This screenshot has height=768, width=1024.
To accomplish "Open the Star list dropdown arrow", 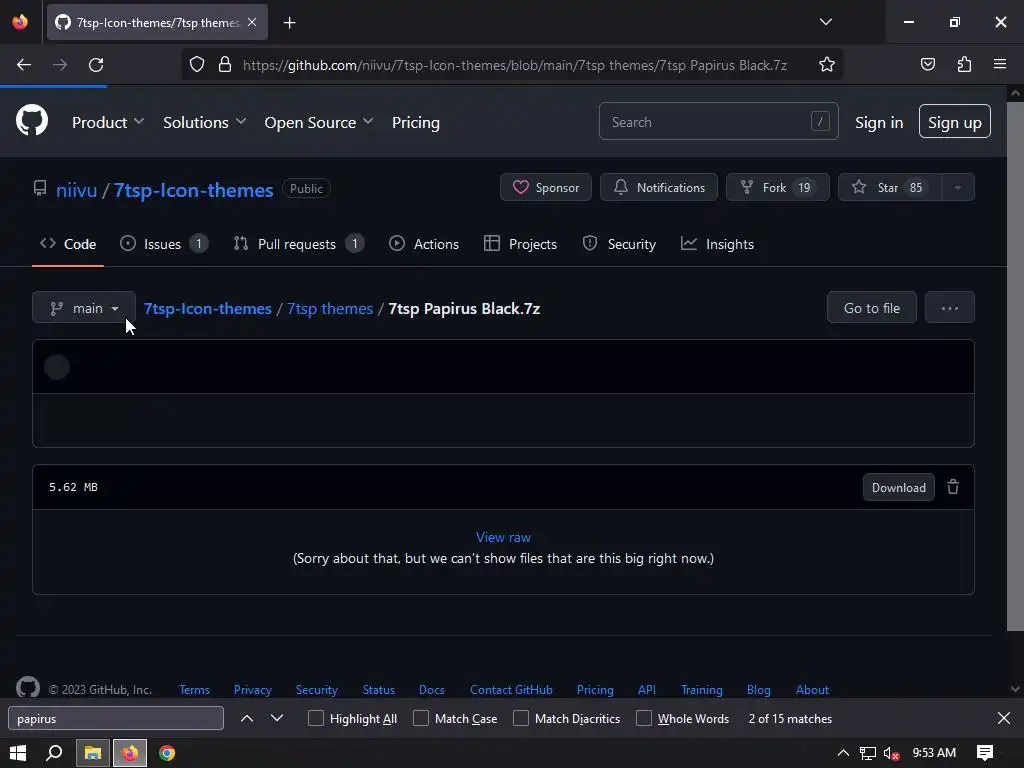I will 957,187.
